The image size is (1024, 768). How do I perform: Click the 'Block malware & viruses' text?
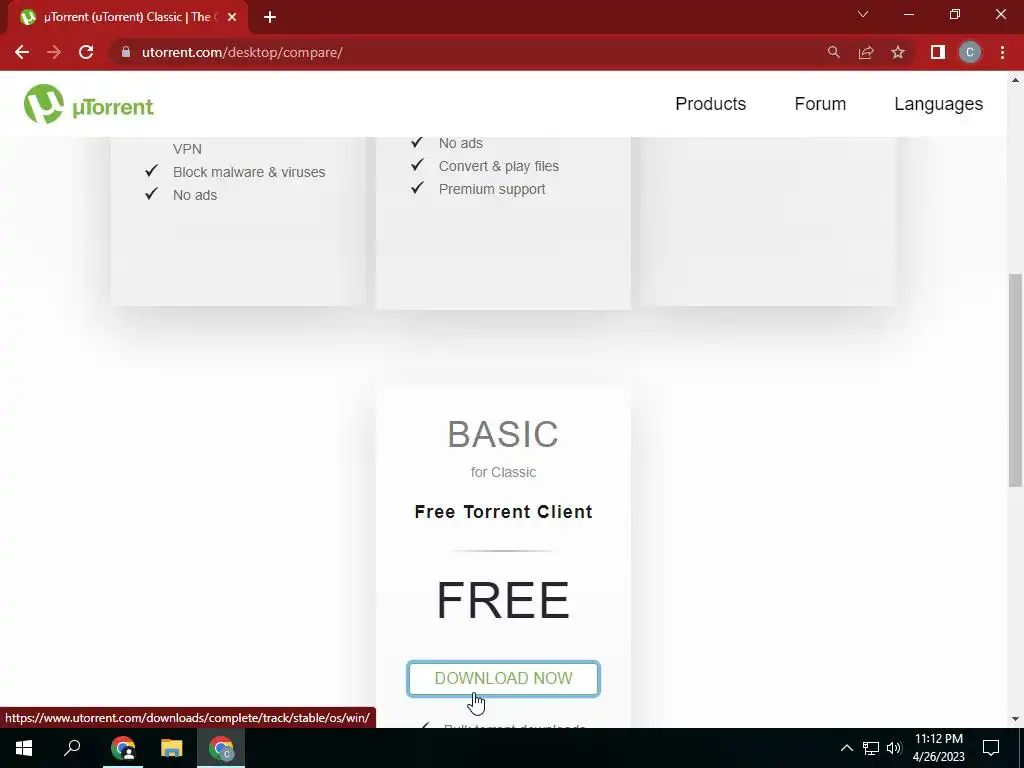[249, 172]
